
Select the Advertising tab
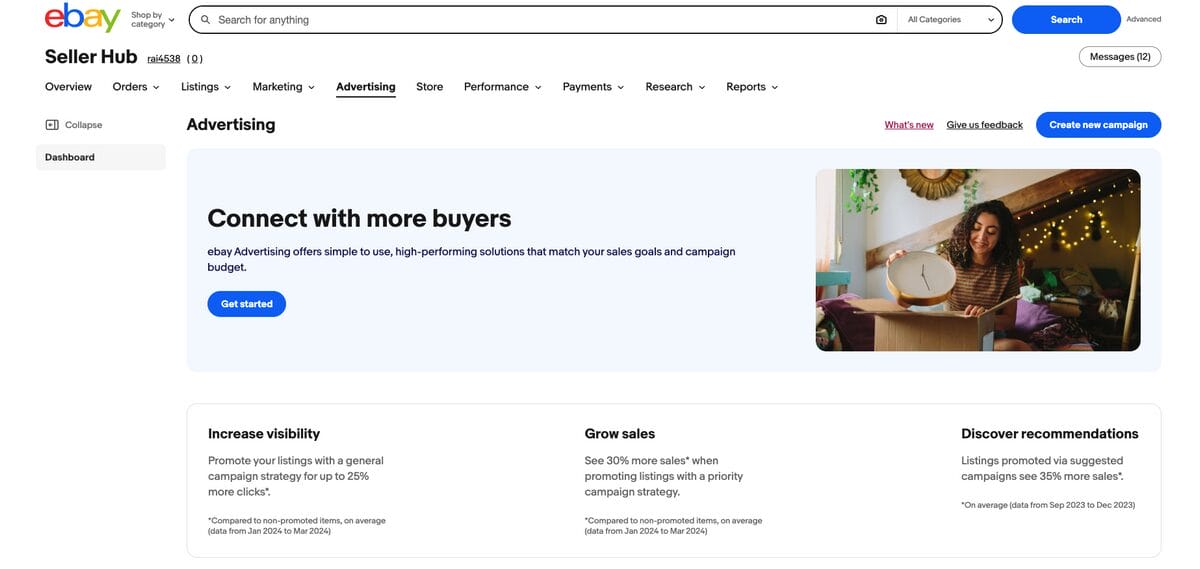(366, 87)
